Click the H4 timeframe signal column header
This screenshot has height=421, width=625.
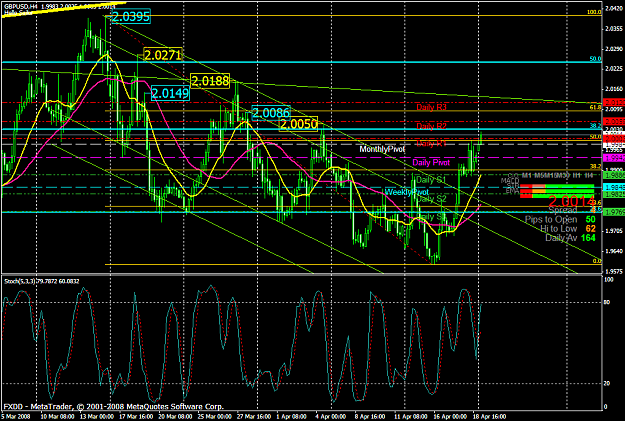[x=588, y=175]
